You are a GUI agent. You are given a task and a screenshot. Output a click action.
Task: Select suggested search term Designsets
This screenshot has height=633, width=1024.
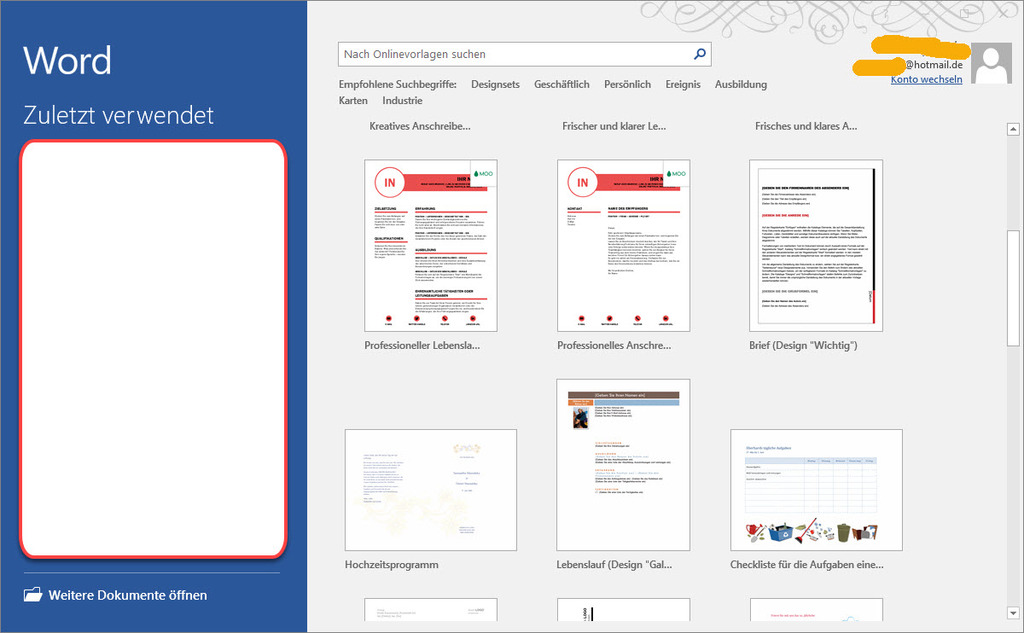point(495,84)
